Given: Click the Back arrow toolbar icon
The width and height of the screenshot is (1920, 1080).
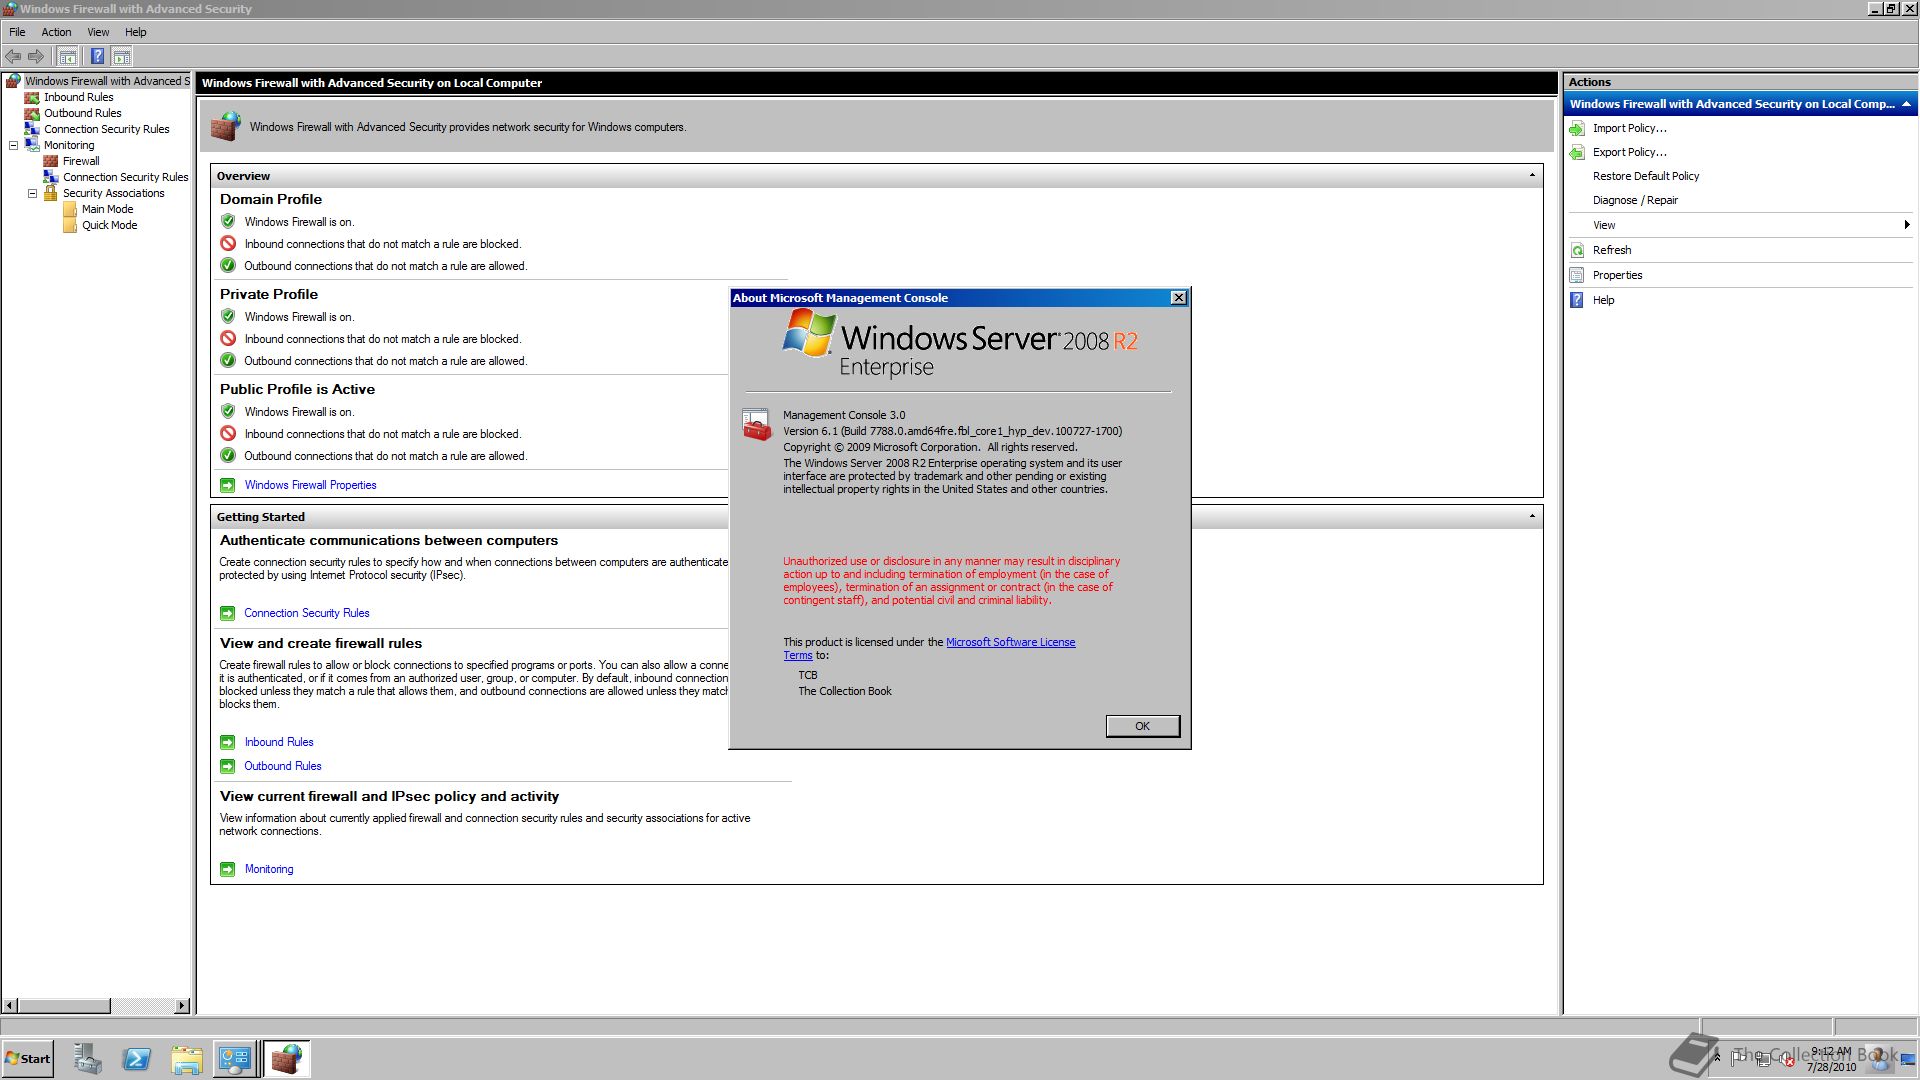Looking at the screenshot, I should pyautogui.click(x=13, y=56).
